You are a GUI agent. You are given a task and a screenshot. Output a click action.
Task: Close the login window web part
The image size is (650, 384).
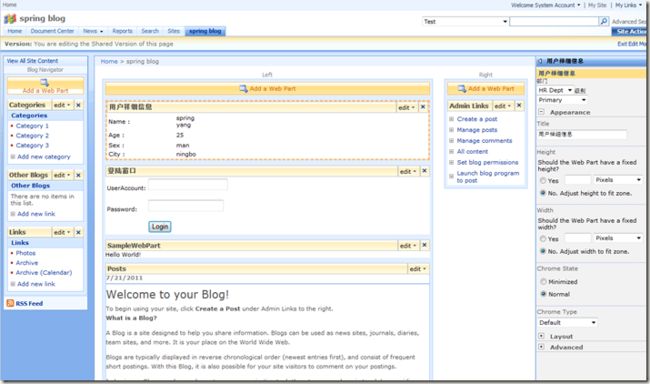click(x=424, y=171)
